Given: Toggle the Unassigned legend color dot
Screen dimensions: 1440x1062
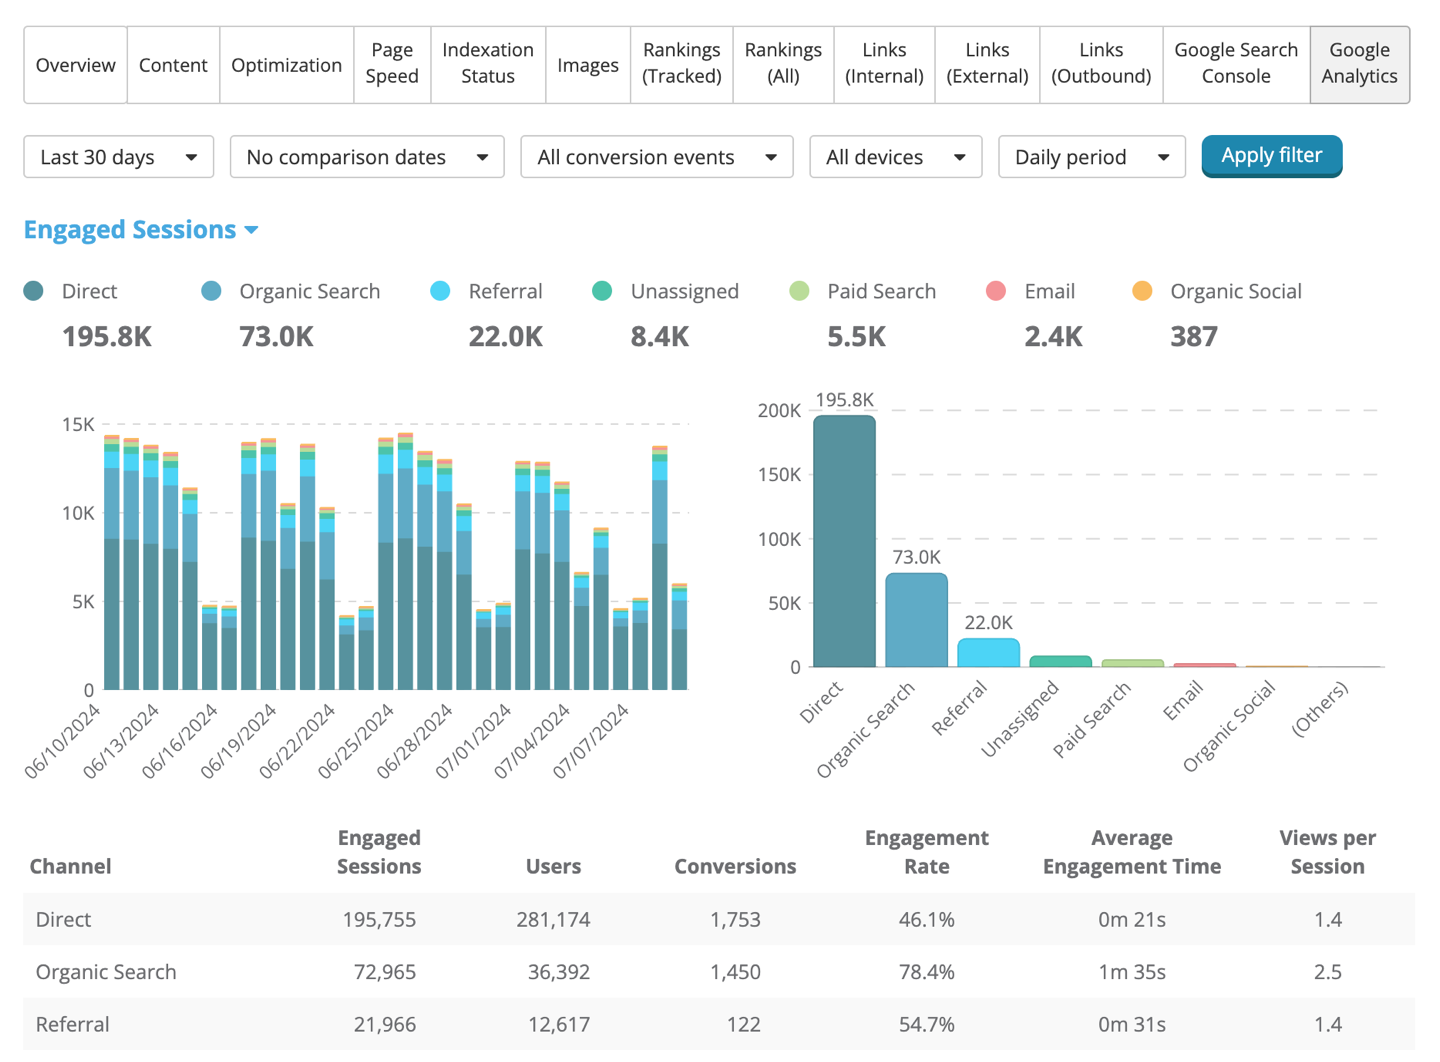Looking at the screenshot, I should pyautogui.click(x=602, y=291).
